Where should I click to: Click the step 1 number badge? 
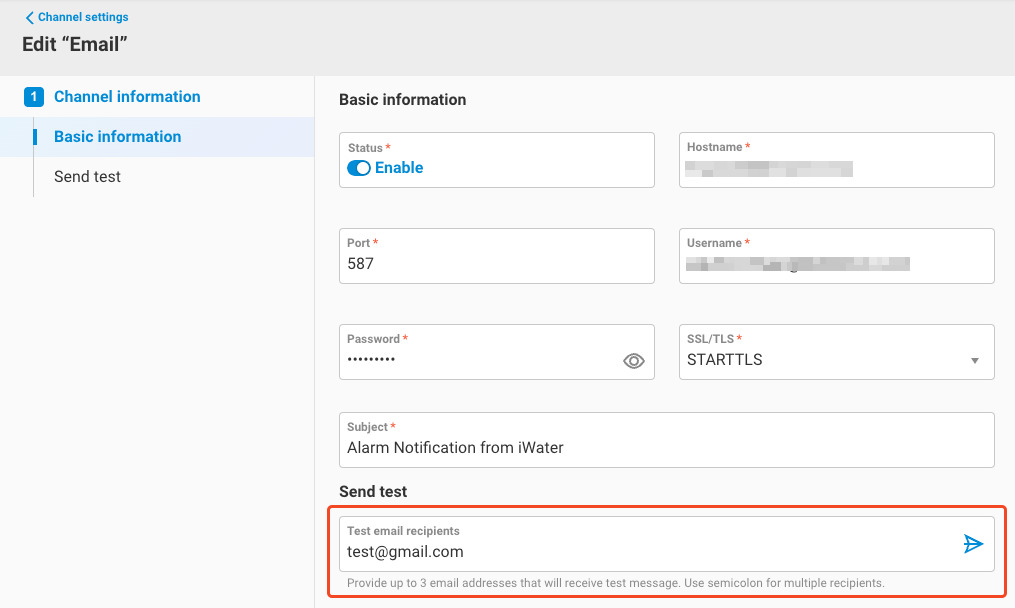click(x=34, y=97)
